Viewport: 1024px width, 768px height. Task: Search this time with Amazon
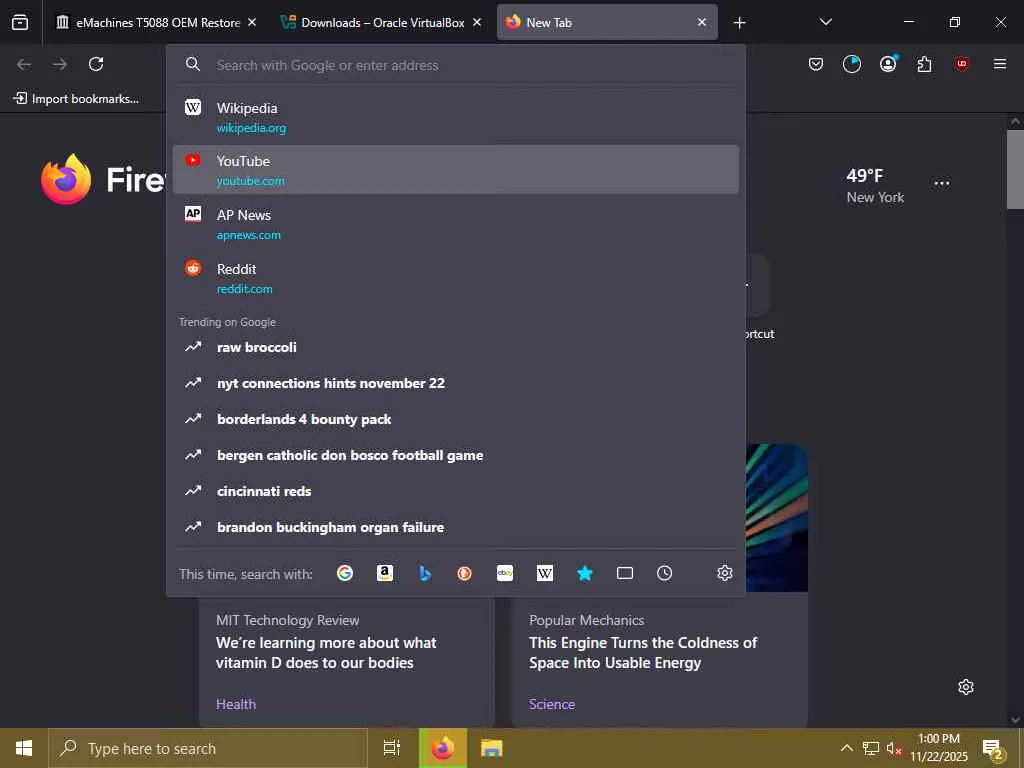click(385, 573)
